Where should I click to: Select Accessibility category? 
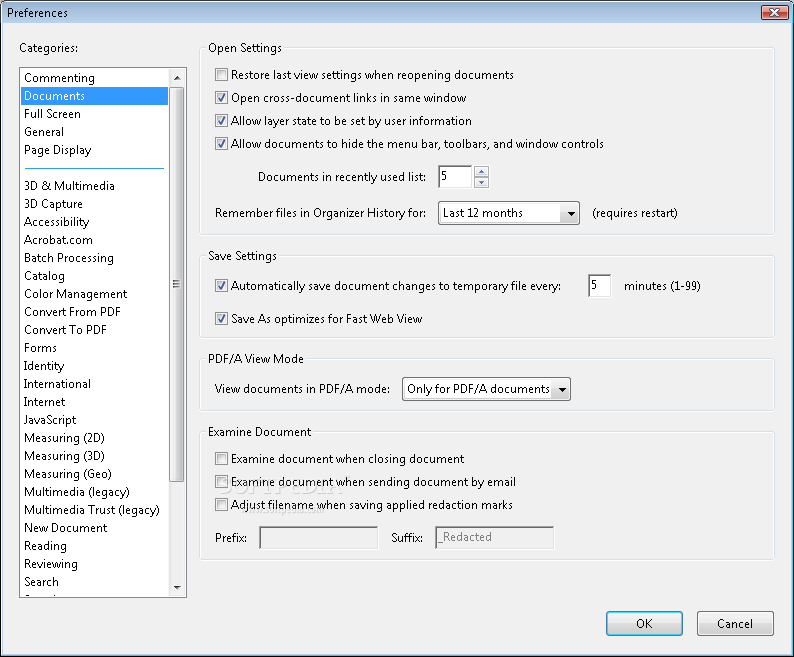coord(94,222)
